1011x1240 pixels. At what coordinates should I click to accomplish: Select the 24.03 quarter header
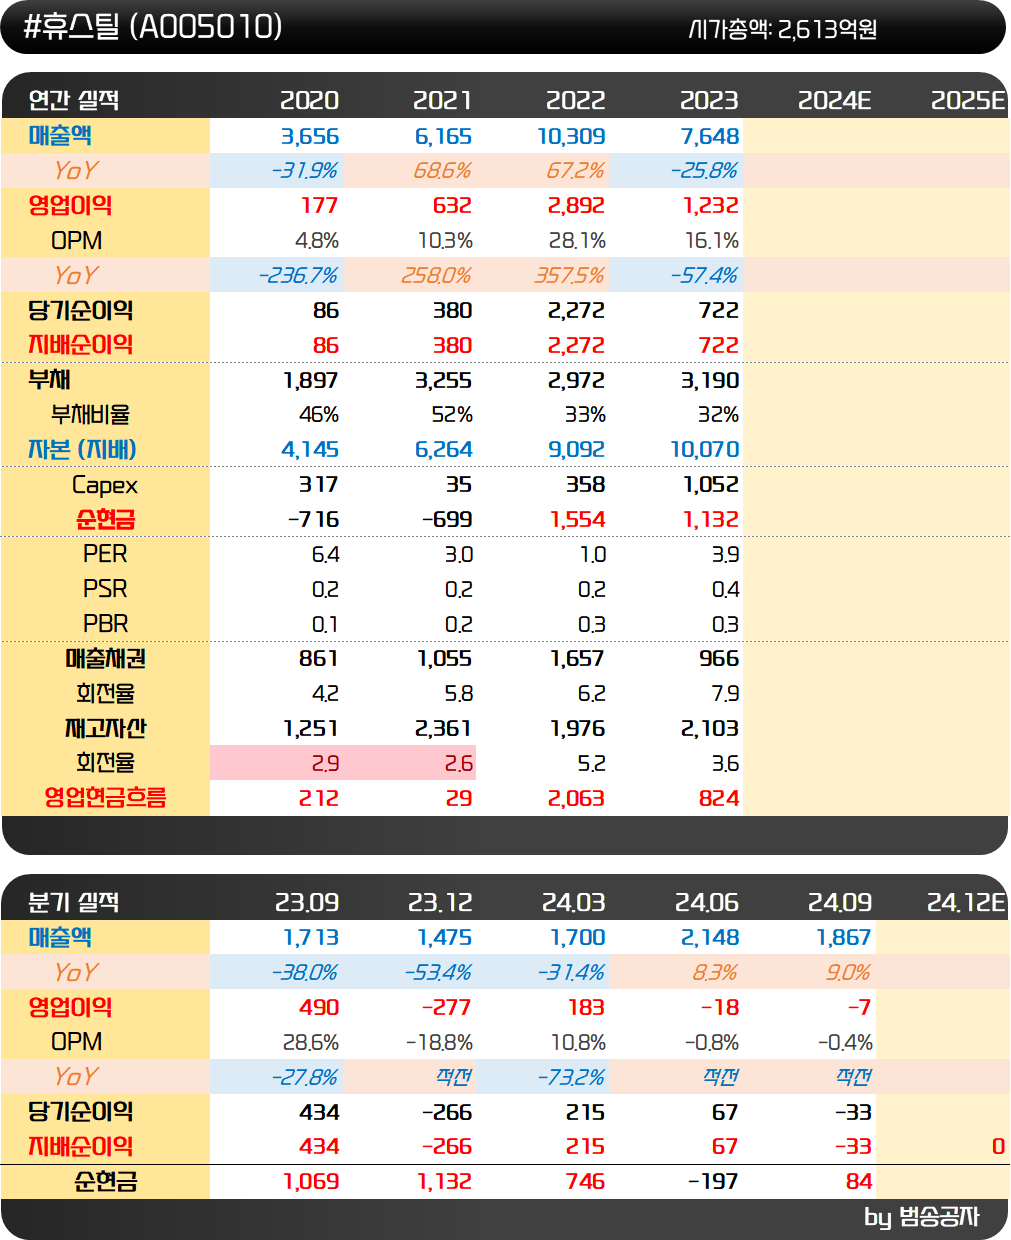coord(574,902)
